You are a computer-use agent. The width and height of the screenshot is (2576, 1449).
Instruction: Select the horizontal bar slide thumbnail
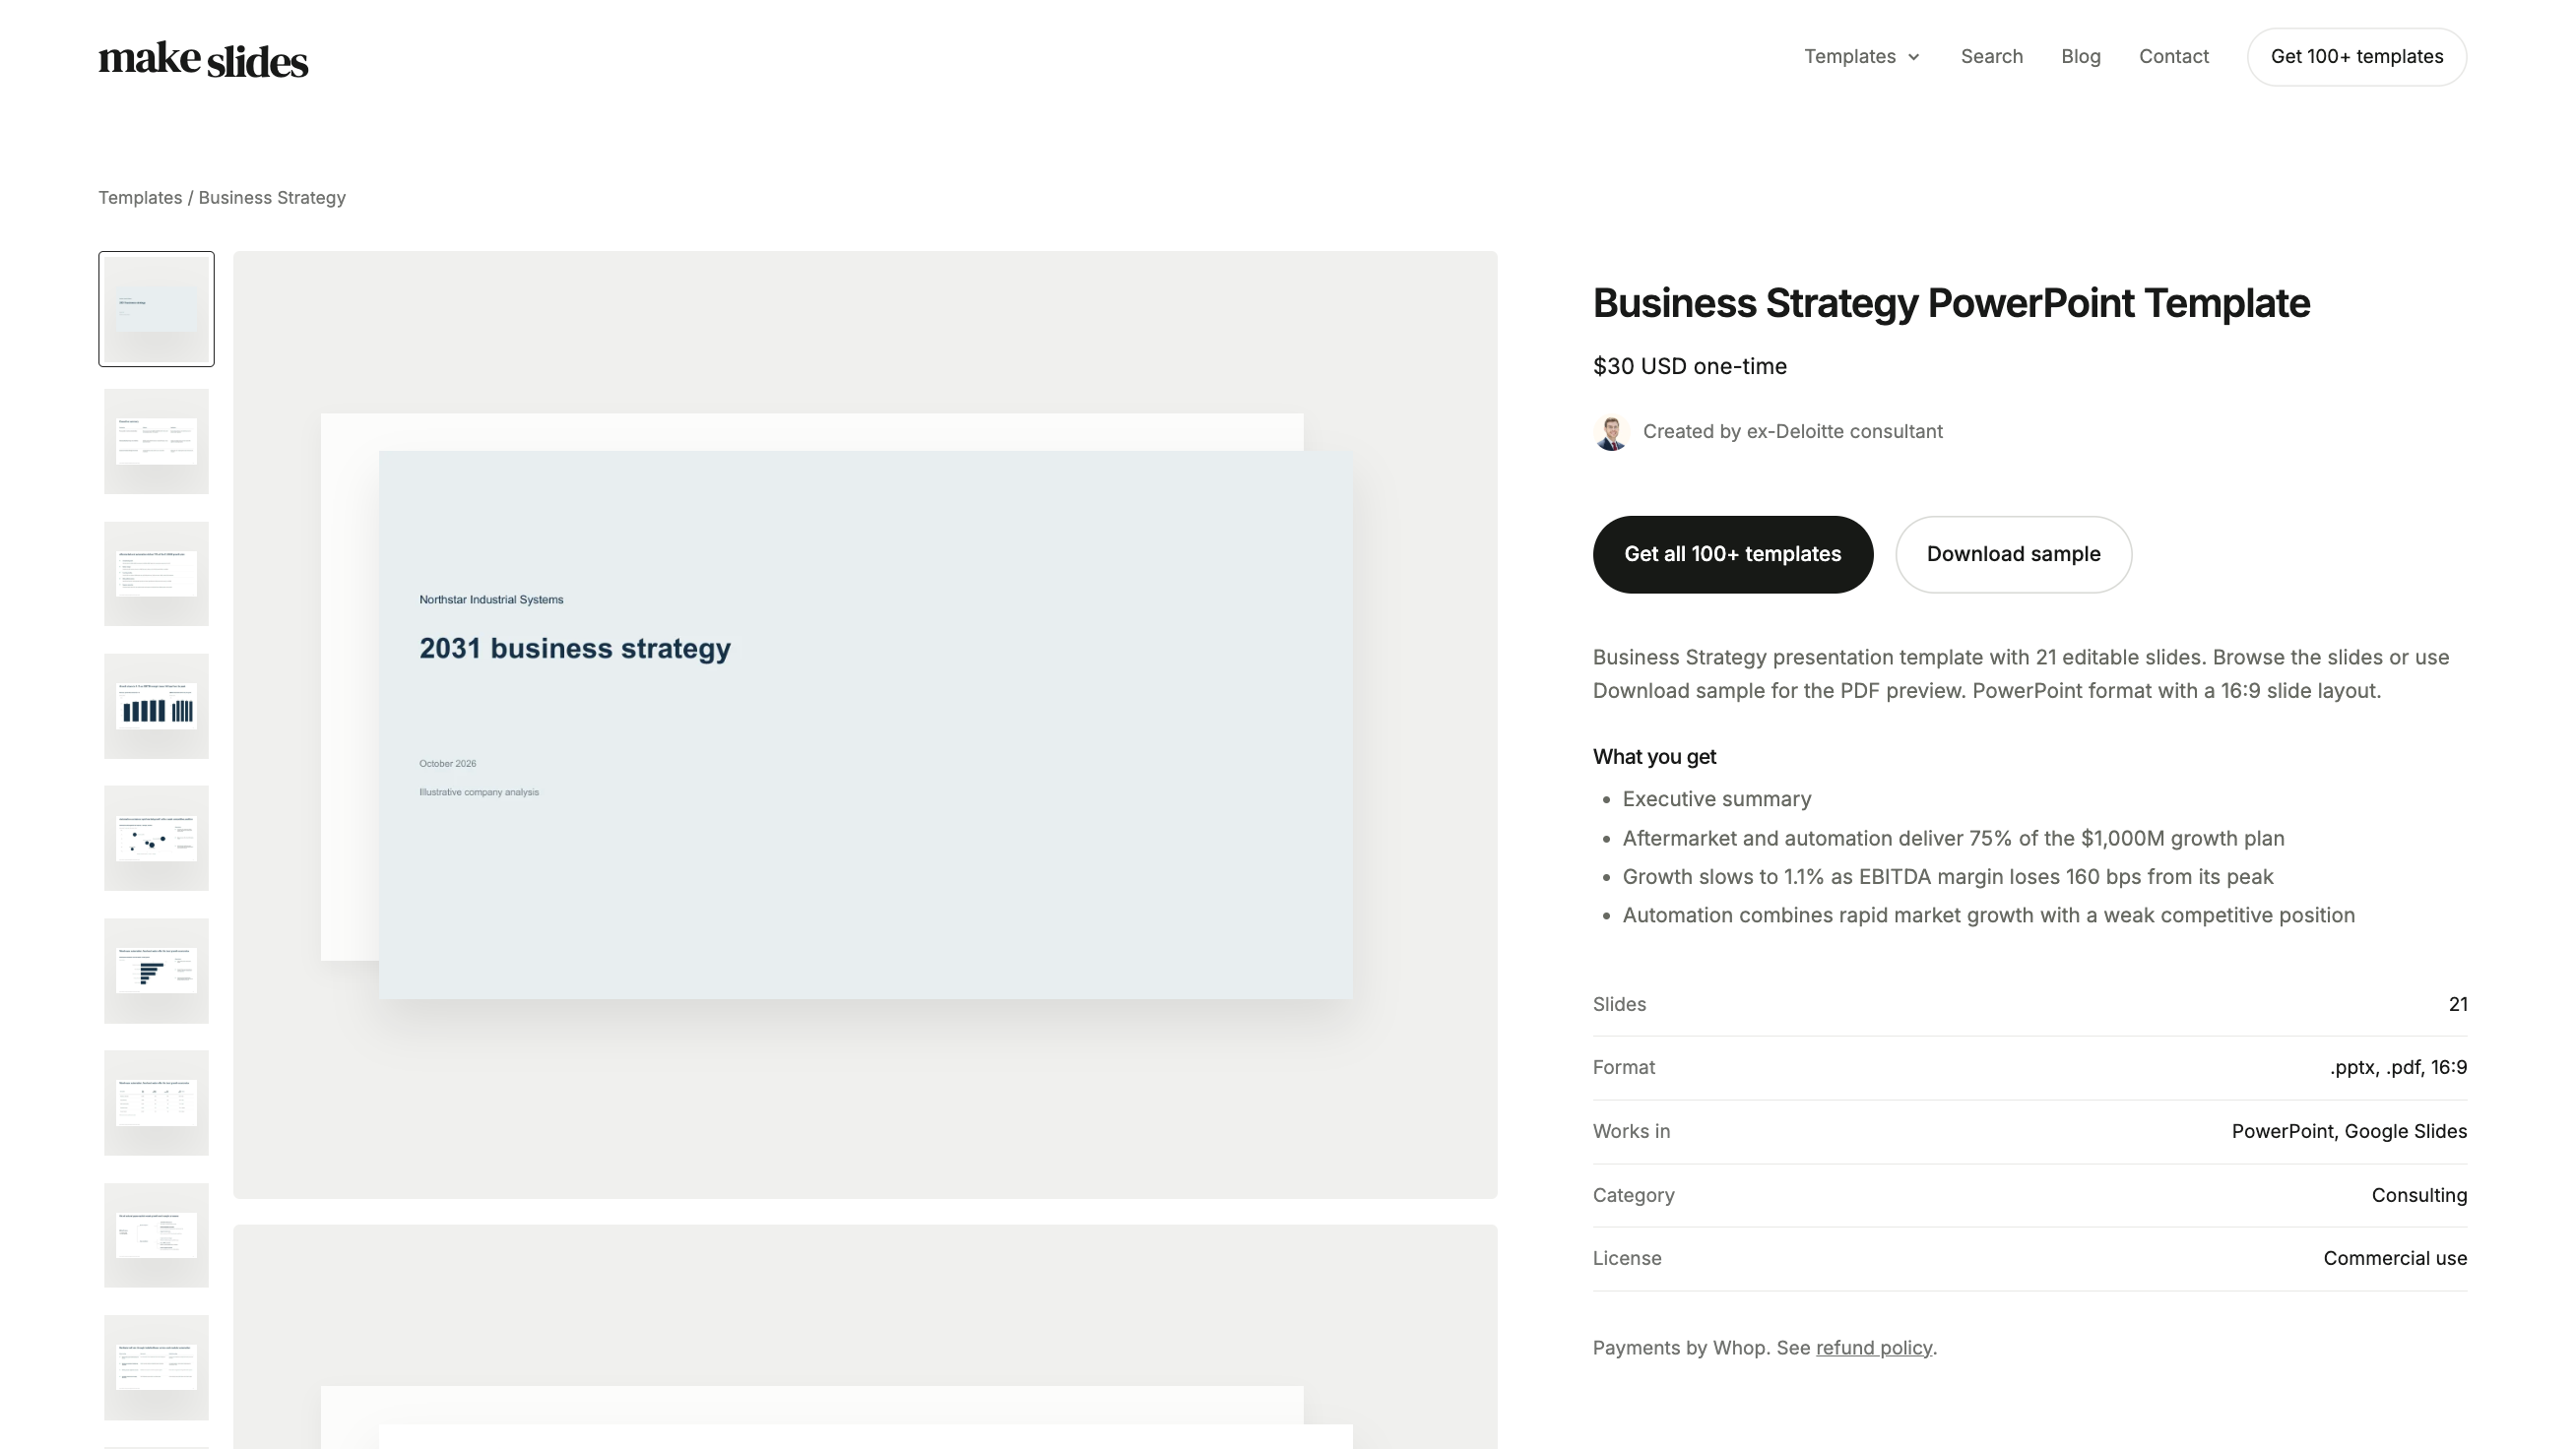(x=156, y=971)
